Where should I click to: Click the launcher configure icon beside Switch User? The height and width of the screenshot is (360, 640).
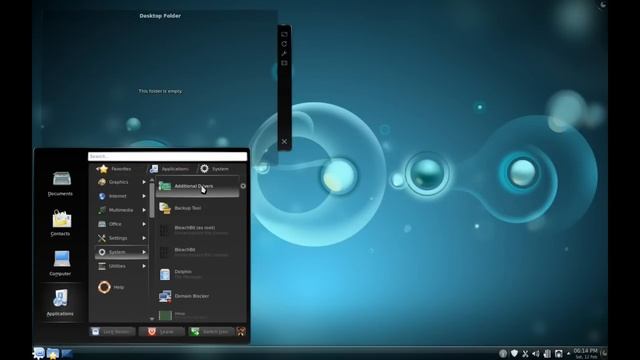[241, 331]
